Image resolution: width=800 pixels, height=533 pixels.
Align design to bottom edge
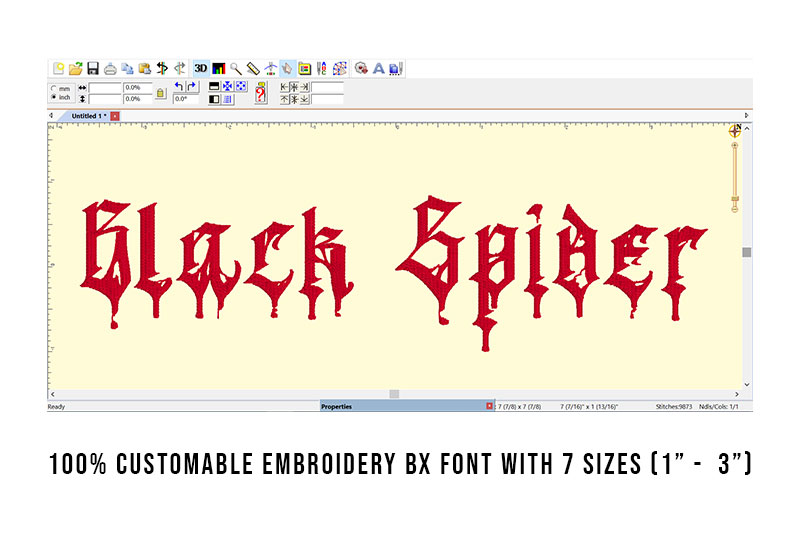pos(305,99)
